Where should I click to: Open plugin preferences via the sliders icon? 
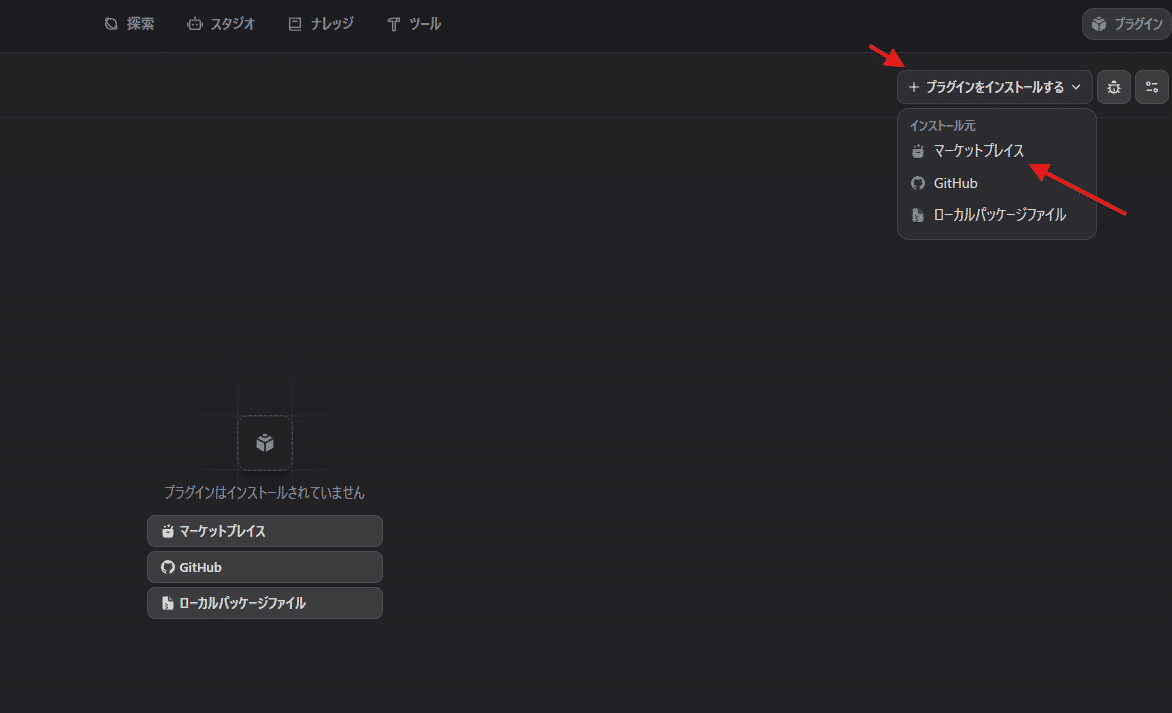(x=1152, y=87)
